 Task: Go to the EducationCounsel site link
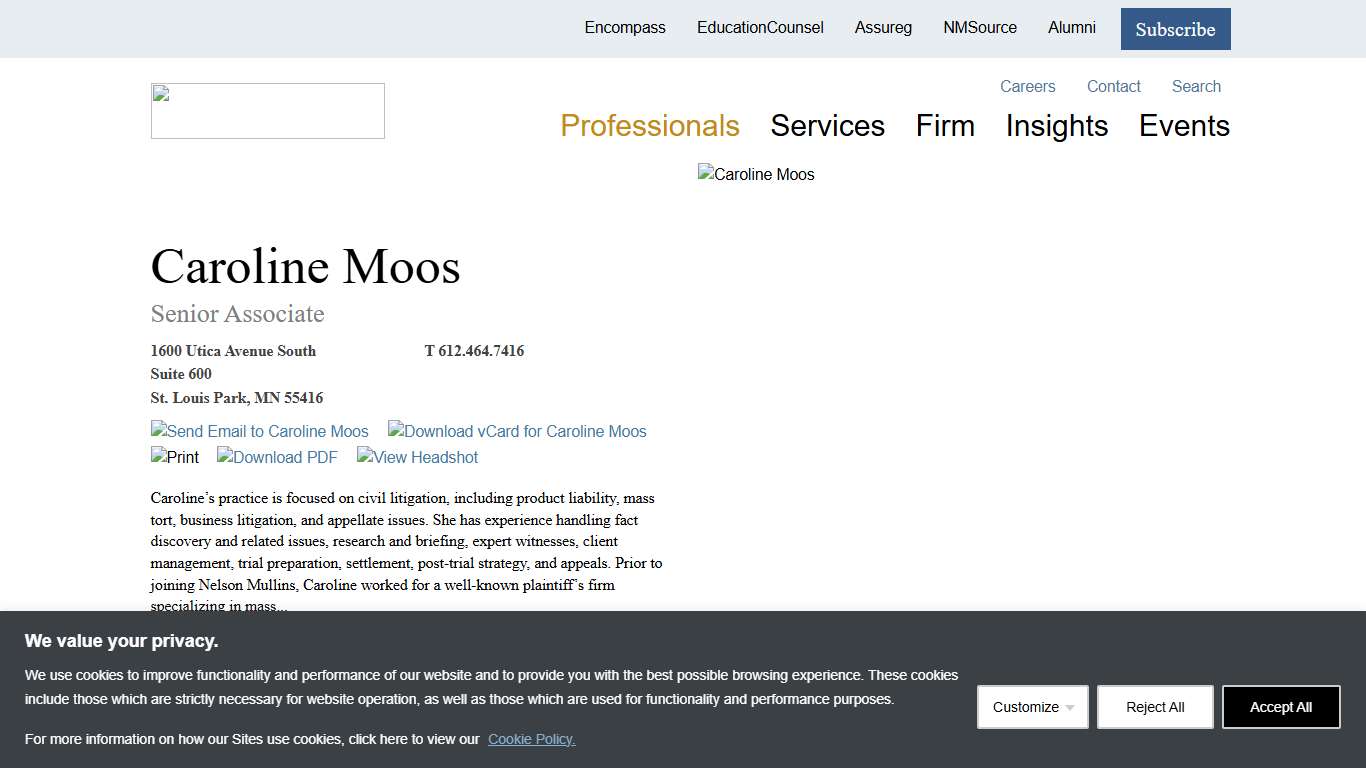tap(760, 28)
